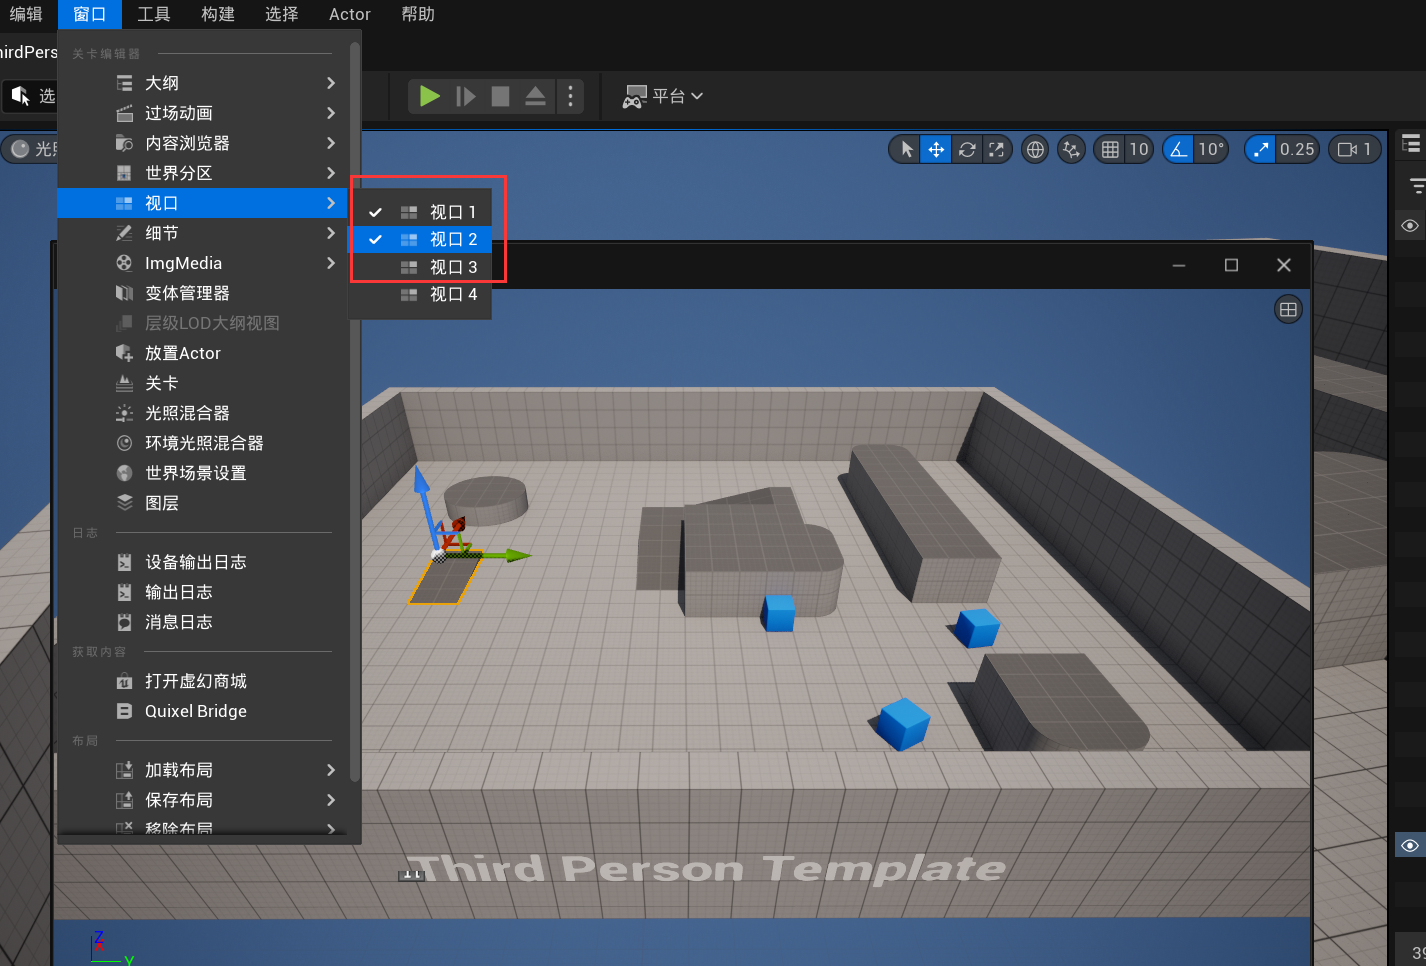This screenshot has width=1426, height=966.
Task: Open the 工具 menu
Action: tap(154, 14)
